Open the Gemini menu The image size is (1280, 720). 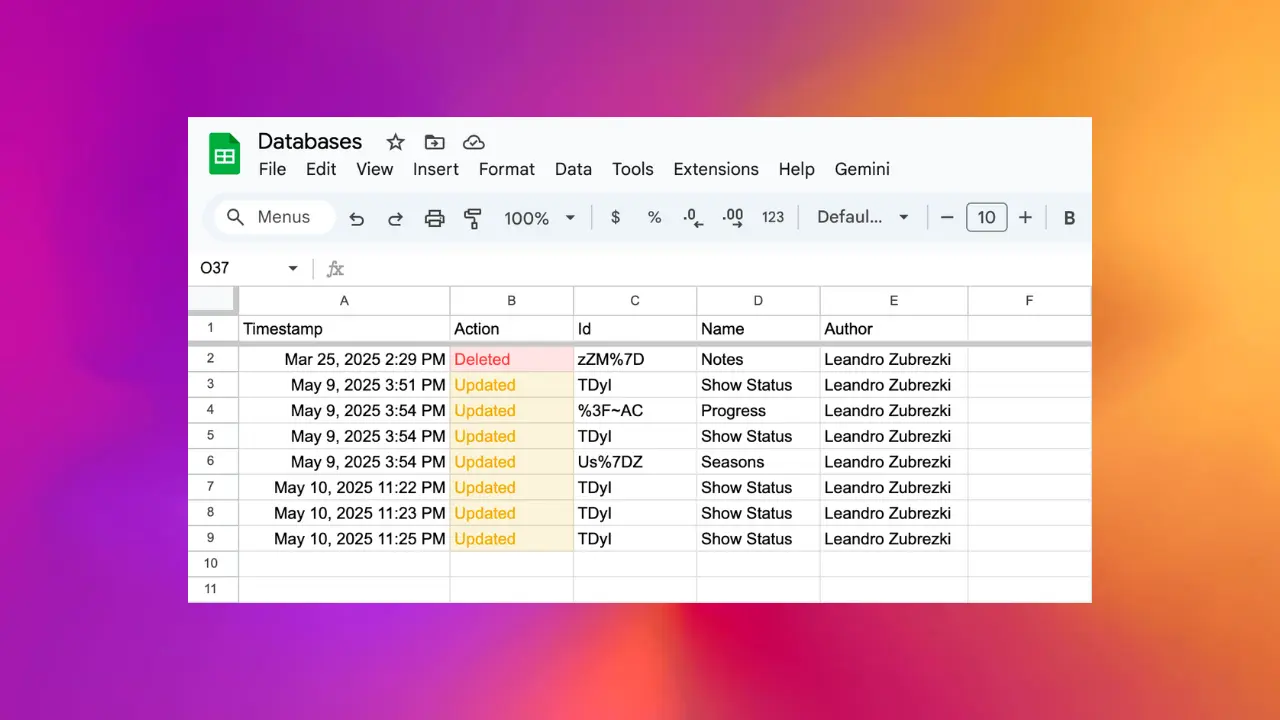point(861,169)
